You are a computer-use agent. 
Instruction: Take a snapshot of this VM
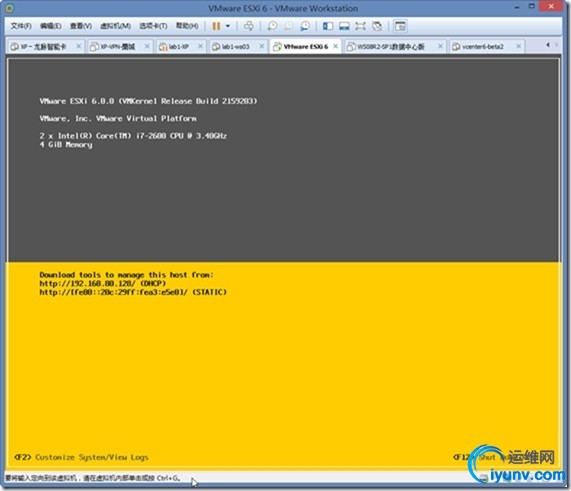click(x=272, y=26)
